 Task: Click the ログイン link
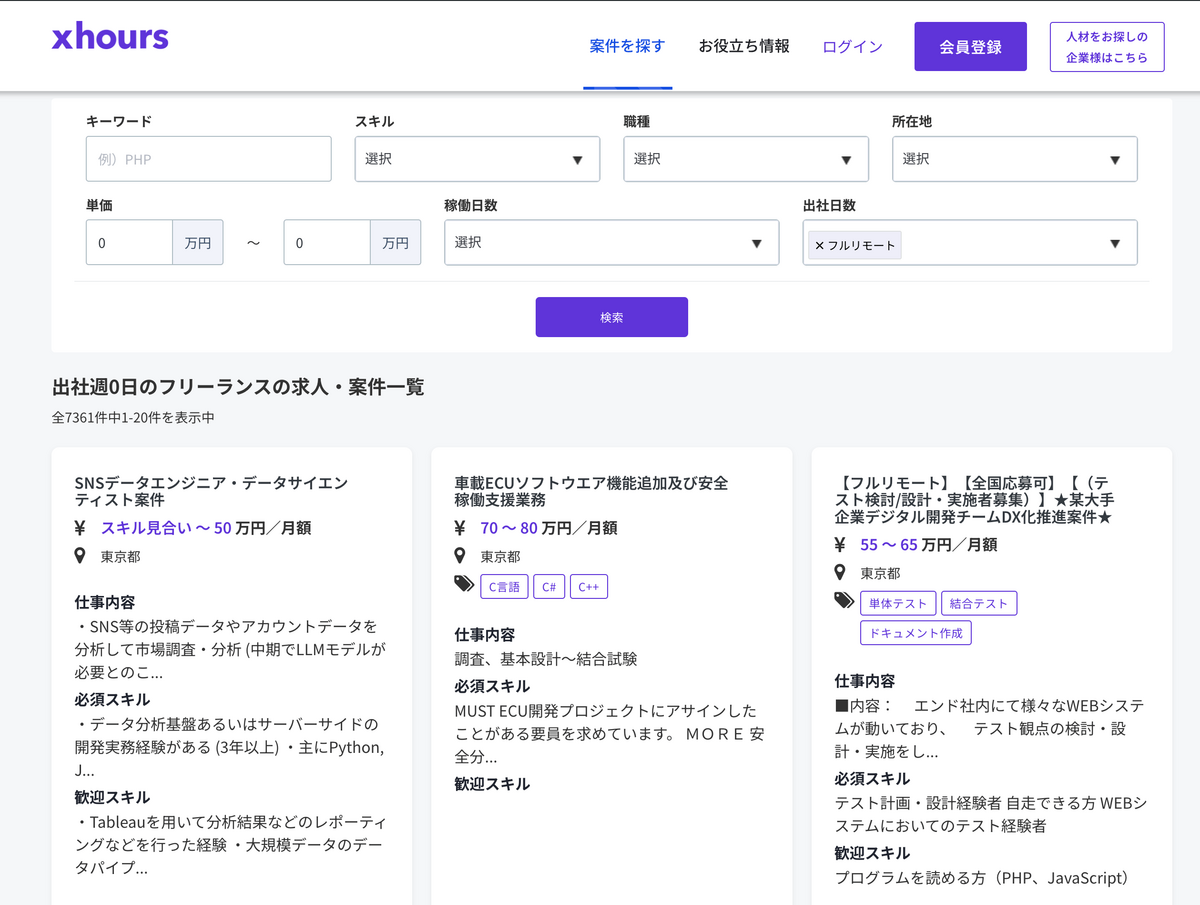(852, 47)
